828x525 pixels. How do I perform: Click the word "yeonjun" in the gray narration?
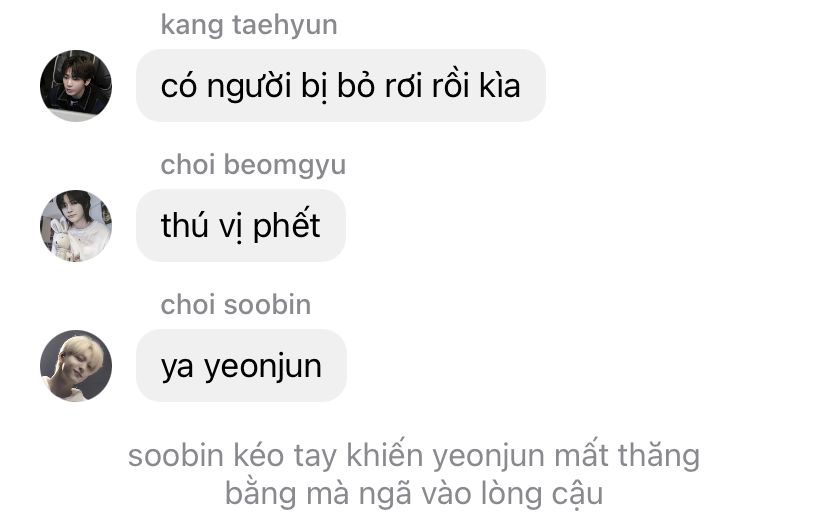(488, 457)
